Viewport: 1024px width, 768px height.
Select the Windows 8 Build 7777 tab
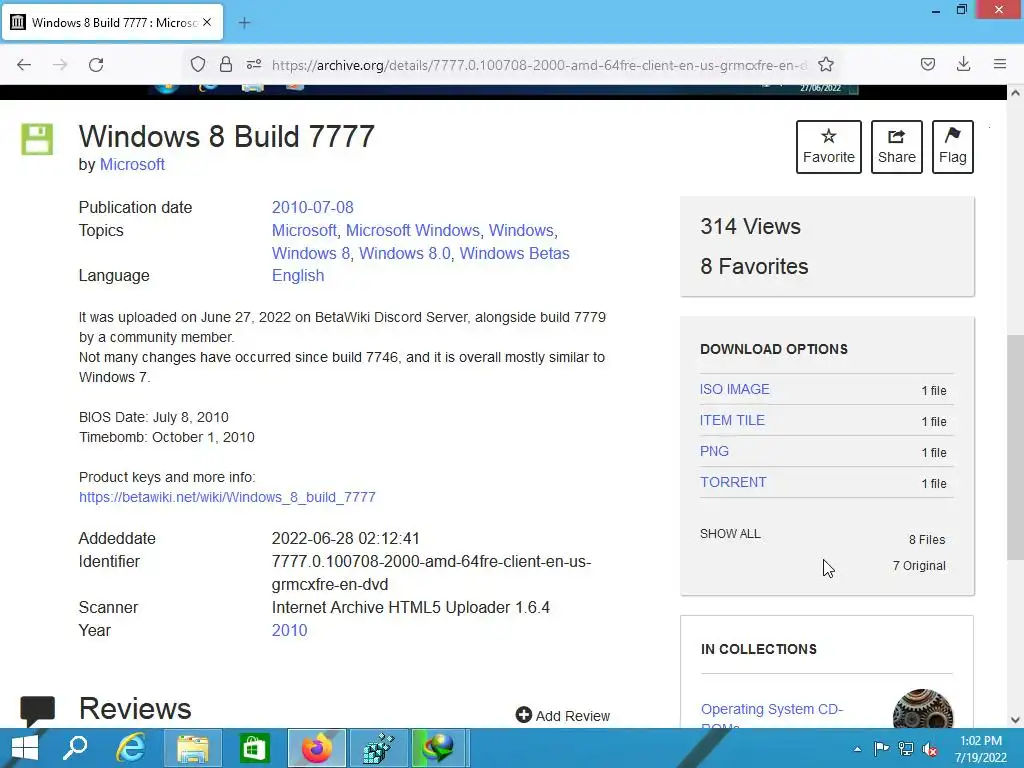click(x=112, y=22)
